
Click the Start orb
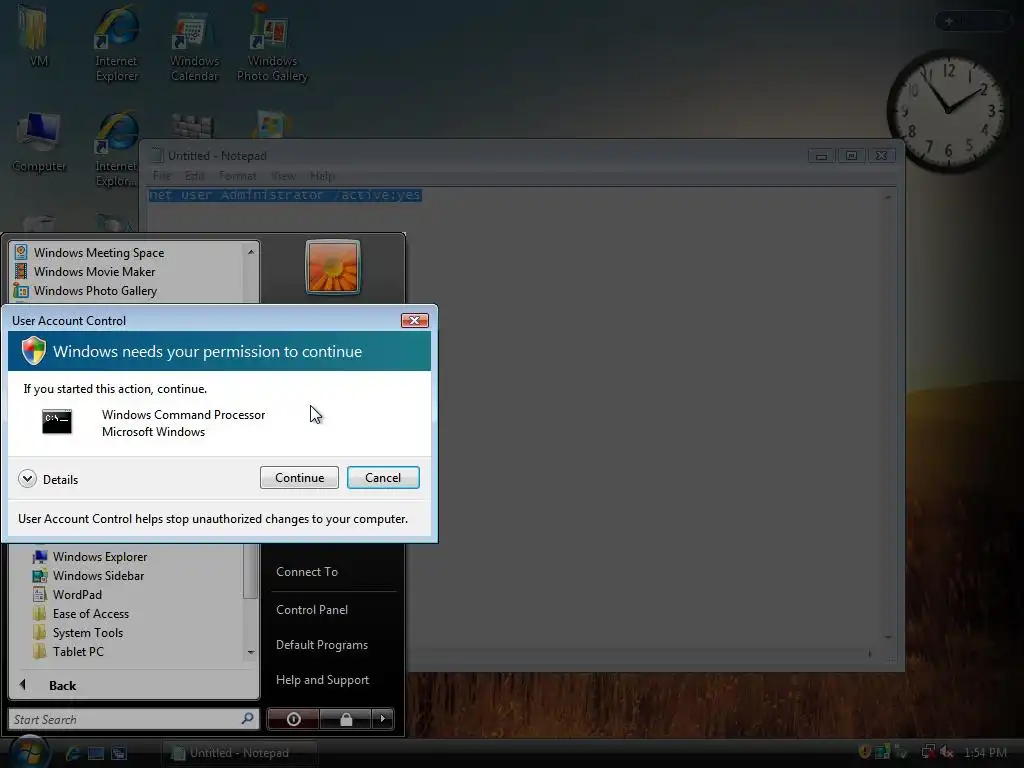tap(29, 752)
